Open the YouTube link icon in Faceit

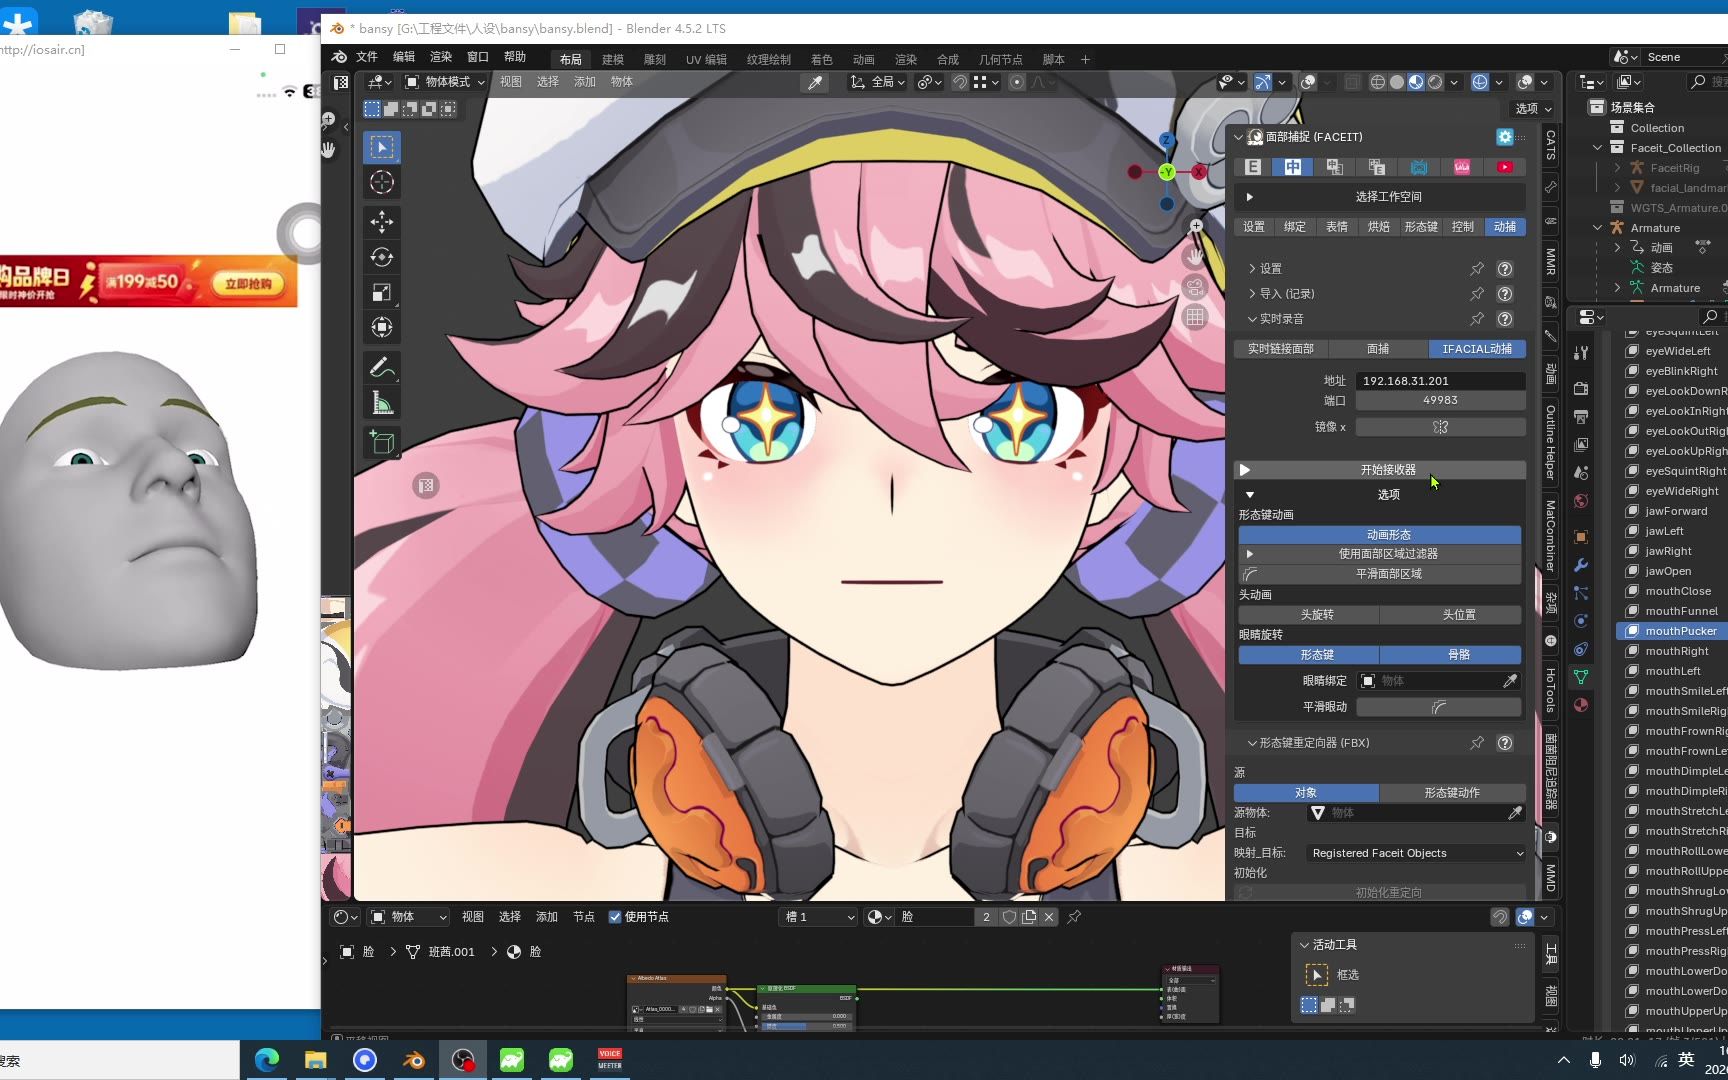coord(1505,167)
